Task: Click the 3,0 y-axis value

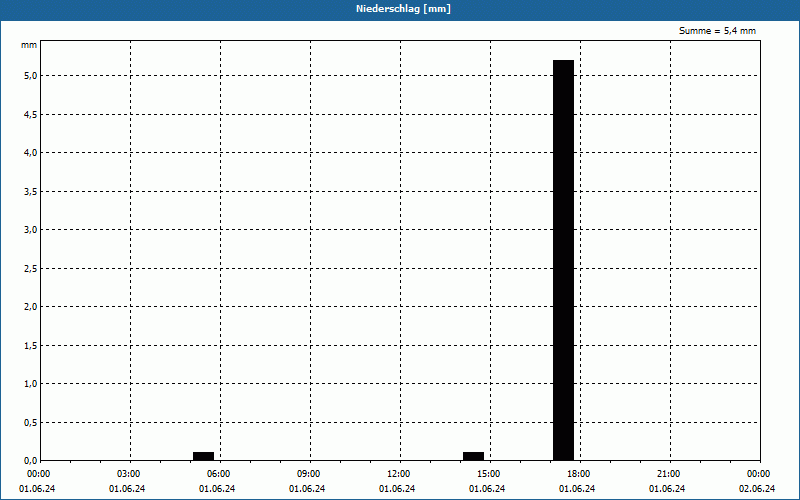Action: point(31,230)
